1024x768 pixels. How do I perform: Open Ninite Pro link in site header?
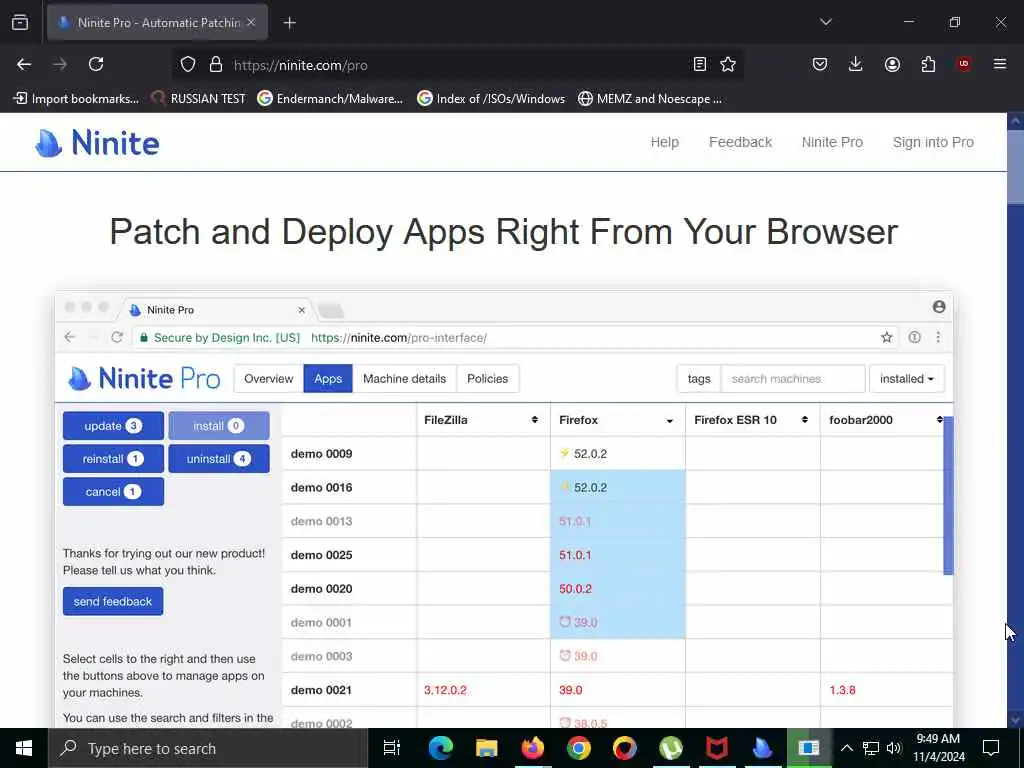(832, 142)
